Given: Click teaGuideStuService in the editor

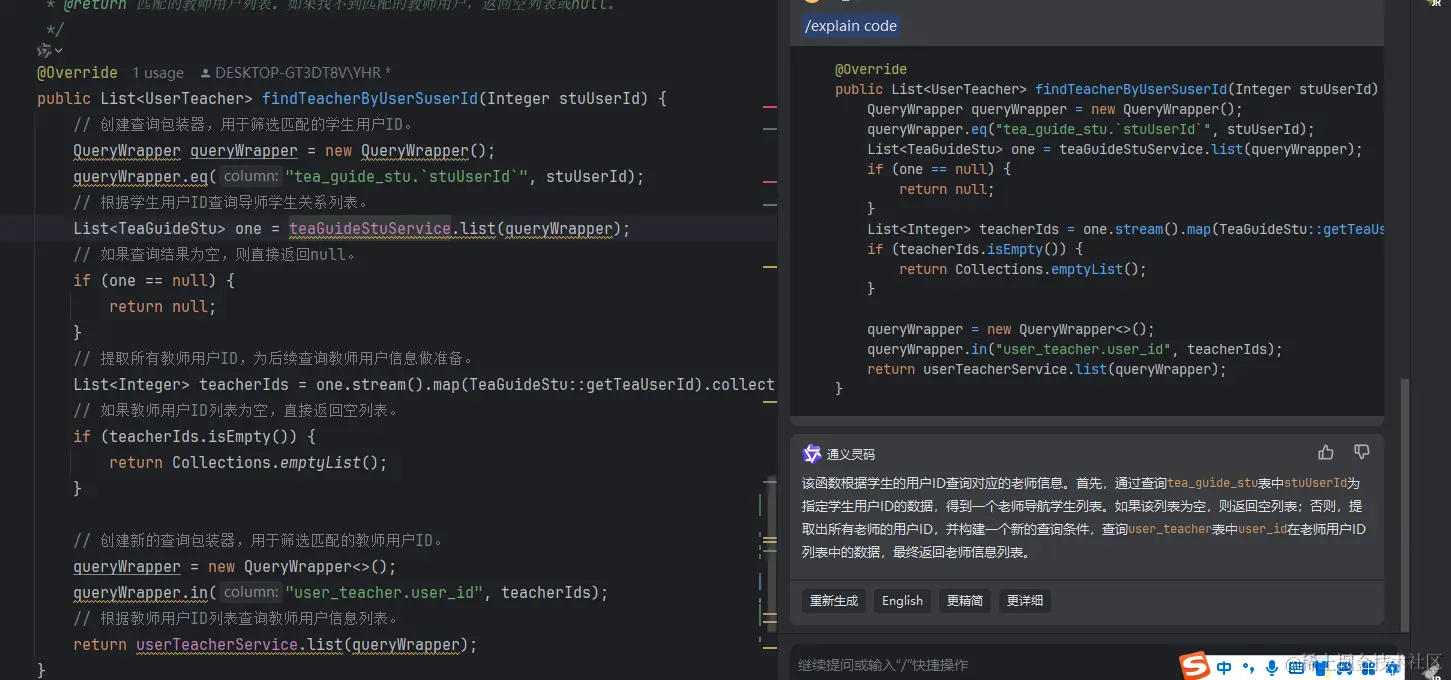Looking at the screenshot, I should pyautogui.click(x=370, y=228).
